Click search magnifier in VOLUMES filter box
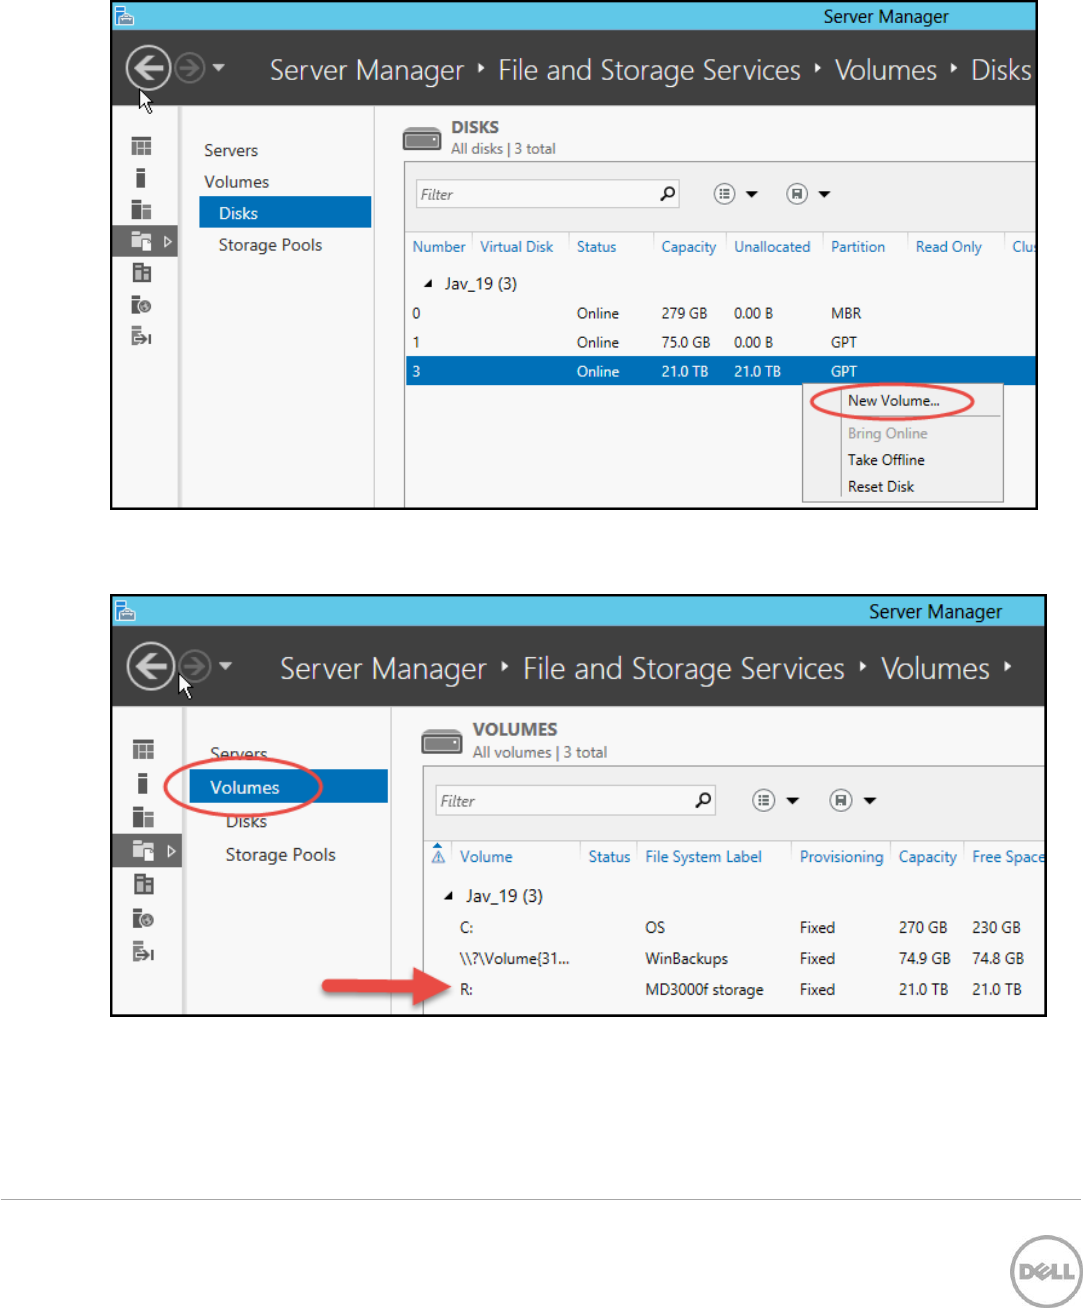Image resolution: width=1083 pixels, height=1308 pixels. pos(704,800)
